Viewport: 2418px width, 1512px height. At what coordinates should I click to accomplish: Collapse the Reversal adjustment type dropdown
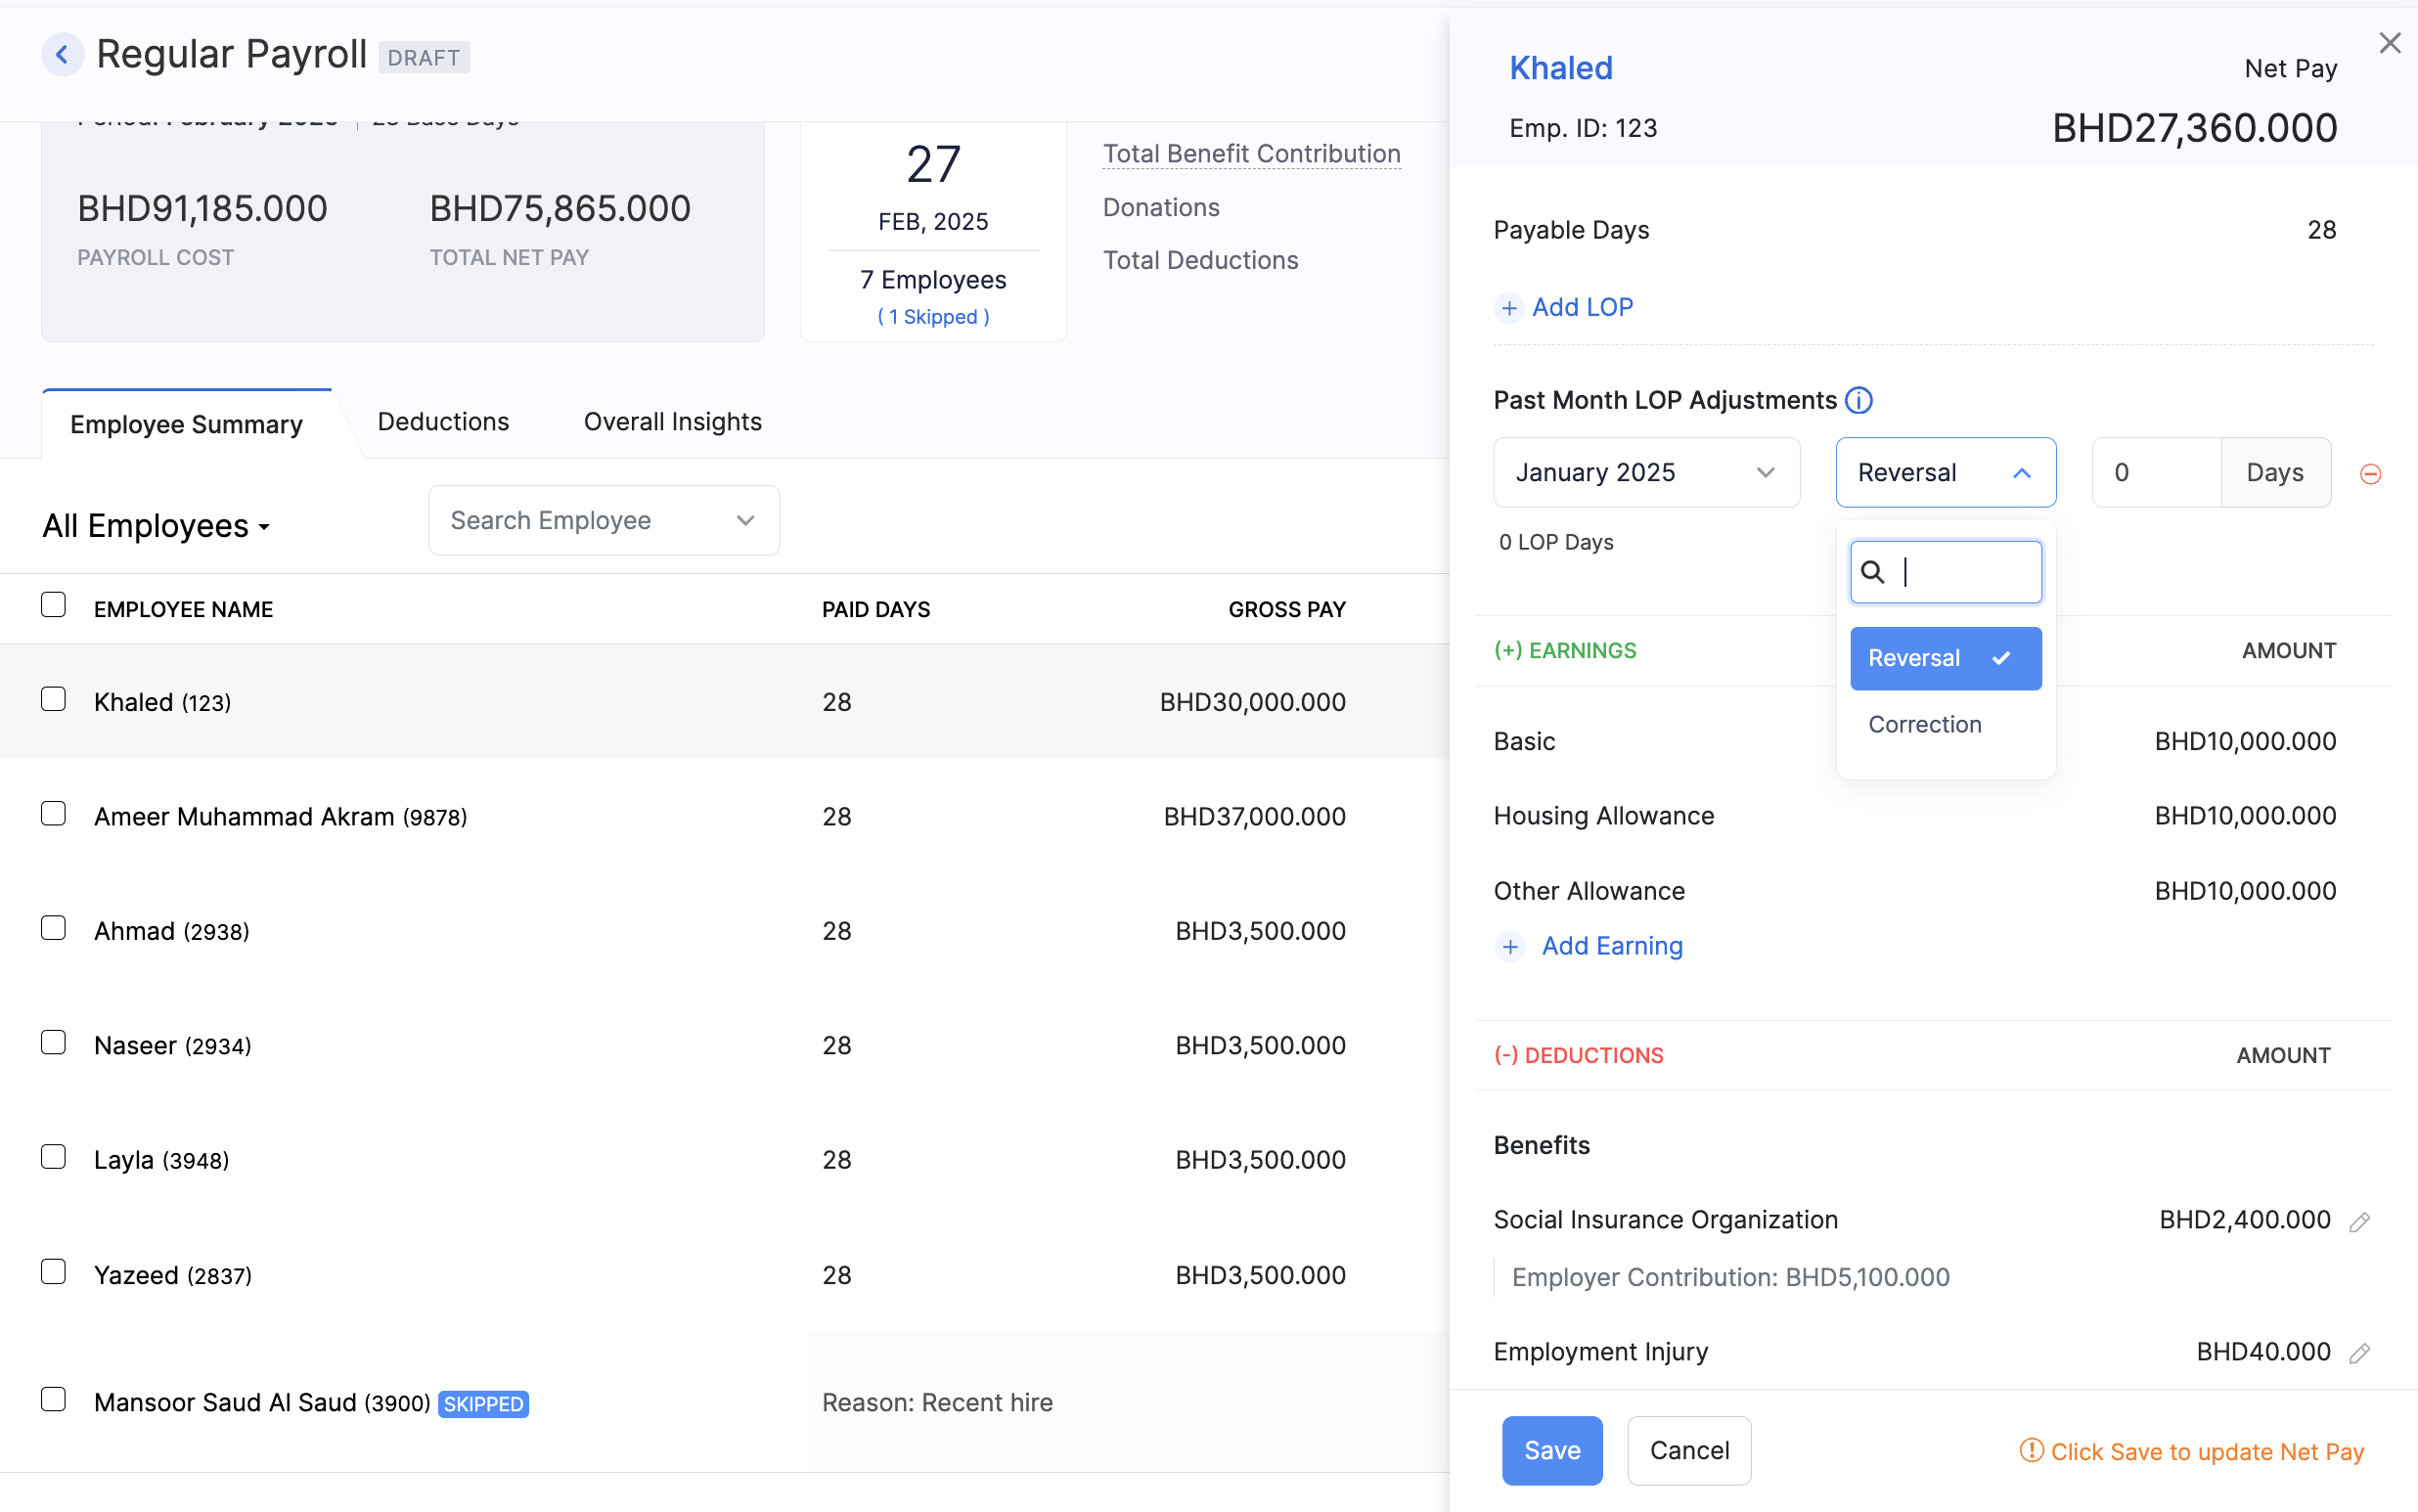[1944, 471]
